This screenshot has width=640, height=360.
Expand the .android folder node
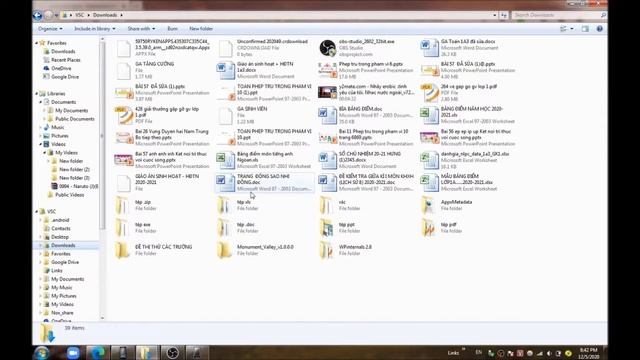[41, 220]
